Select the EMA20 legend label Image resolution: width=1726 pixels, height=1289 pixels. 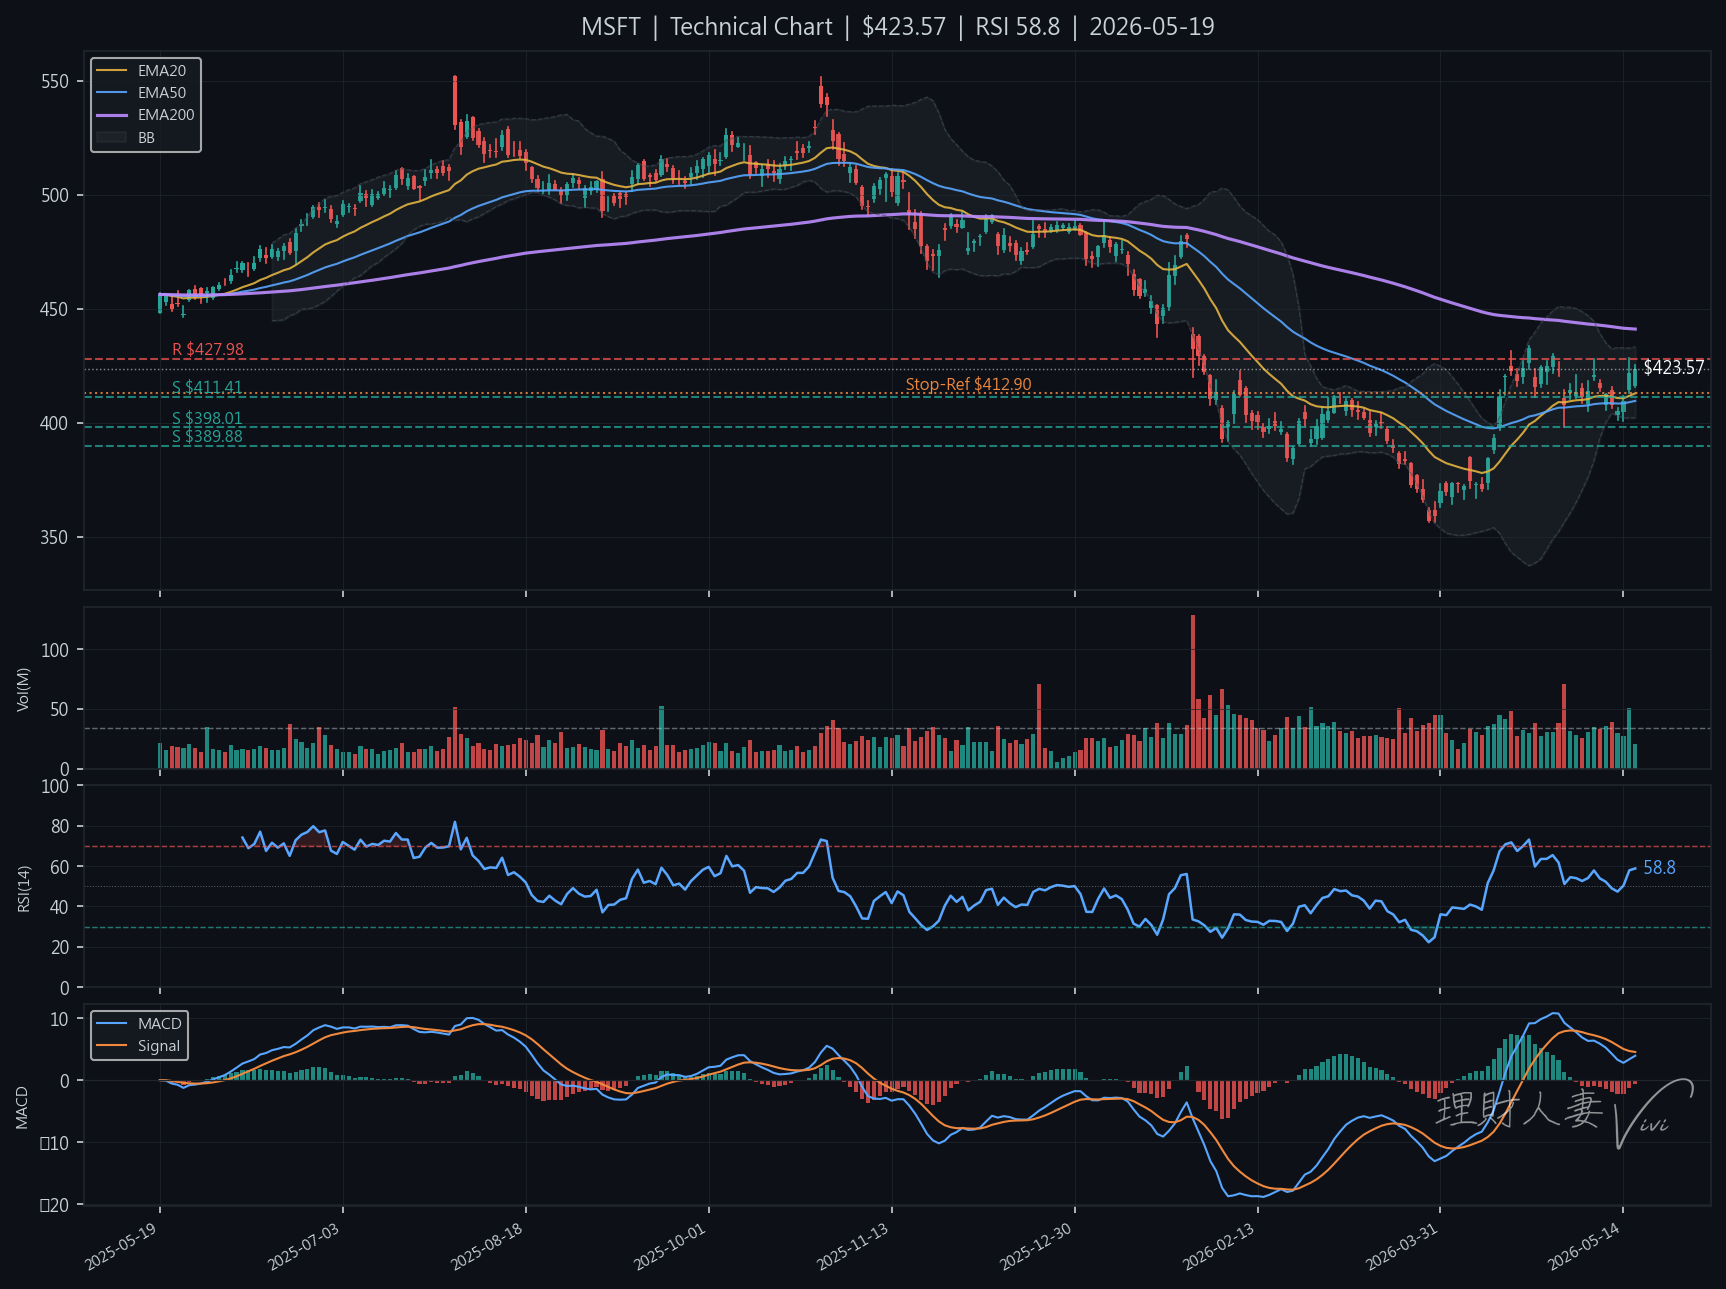coord(162,71)
